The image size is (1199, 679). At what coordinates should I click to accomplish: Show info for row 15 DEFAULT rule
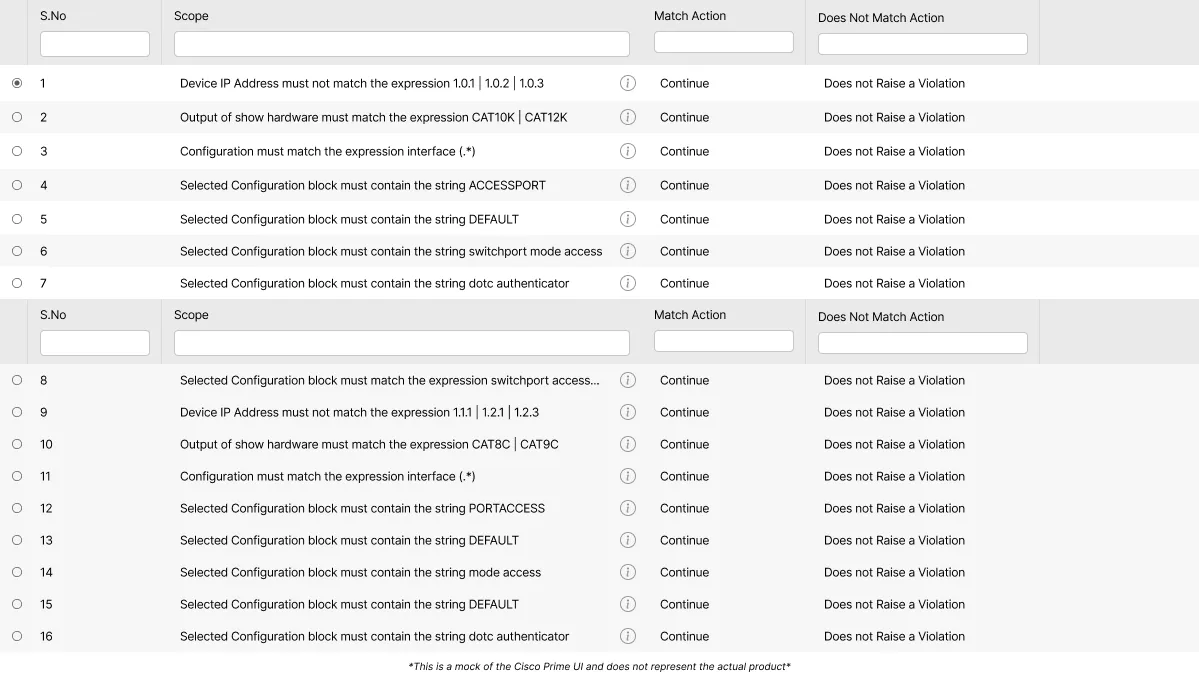628,605
